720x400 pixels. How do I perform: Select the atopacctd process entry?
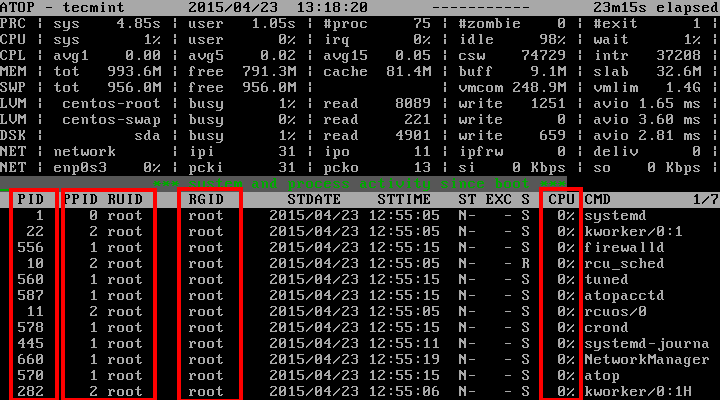click(622, 295)
